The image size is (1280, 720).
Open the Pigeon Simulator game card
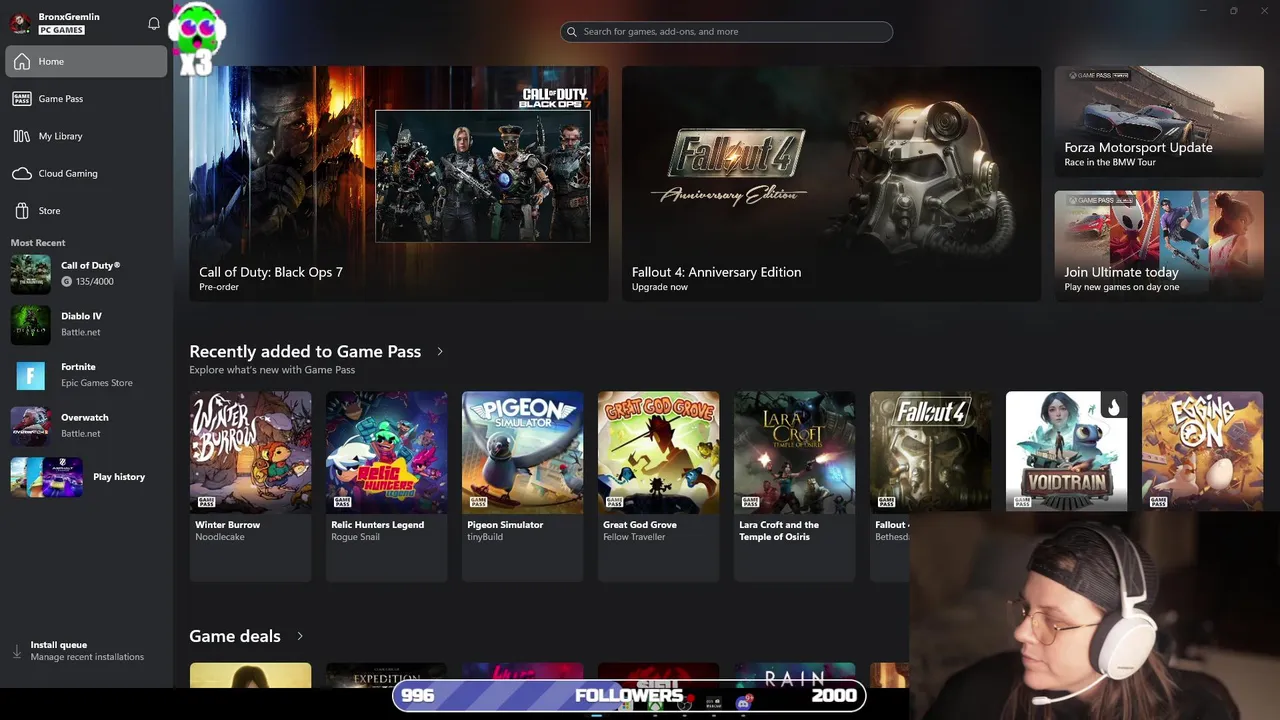click(x=523, y=486)
